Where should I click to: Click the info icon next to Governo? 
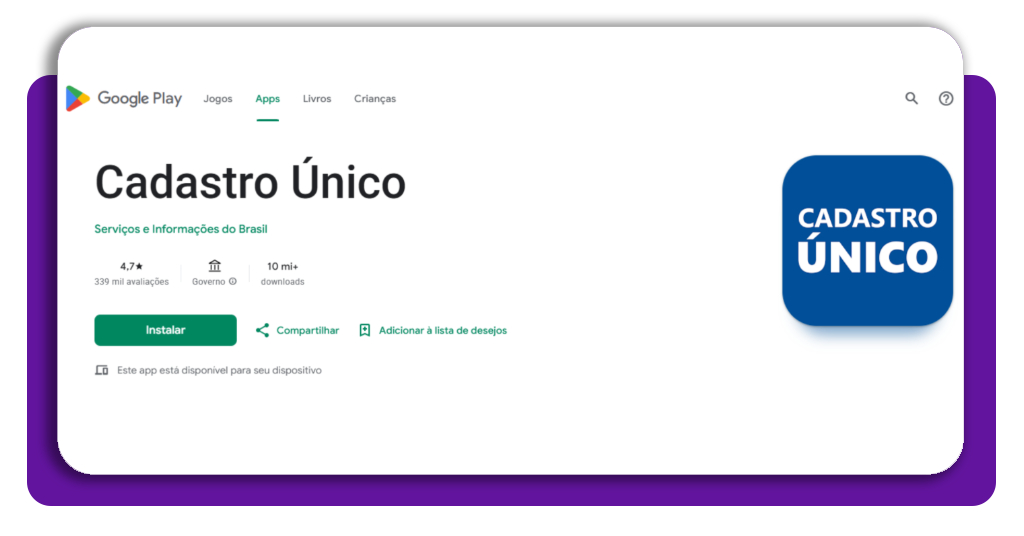232,281
